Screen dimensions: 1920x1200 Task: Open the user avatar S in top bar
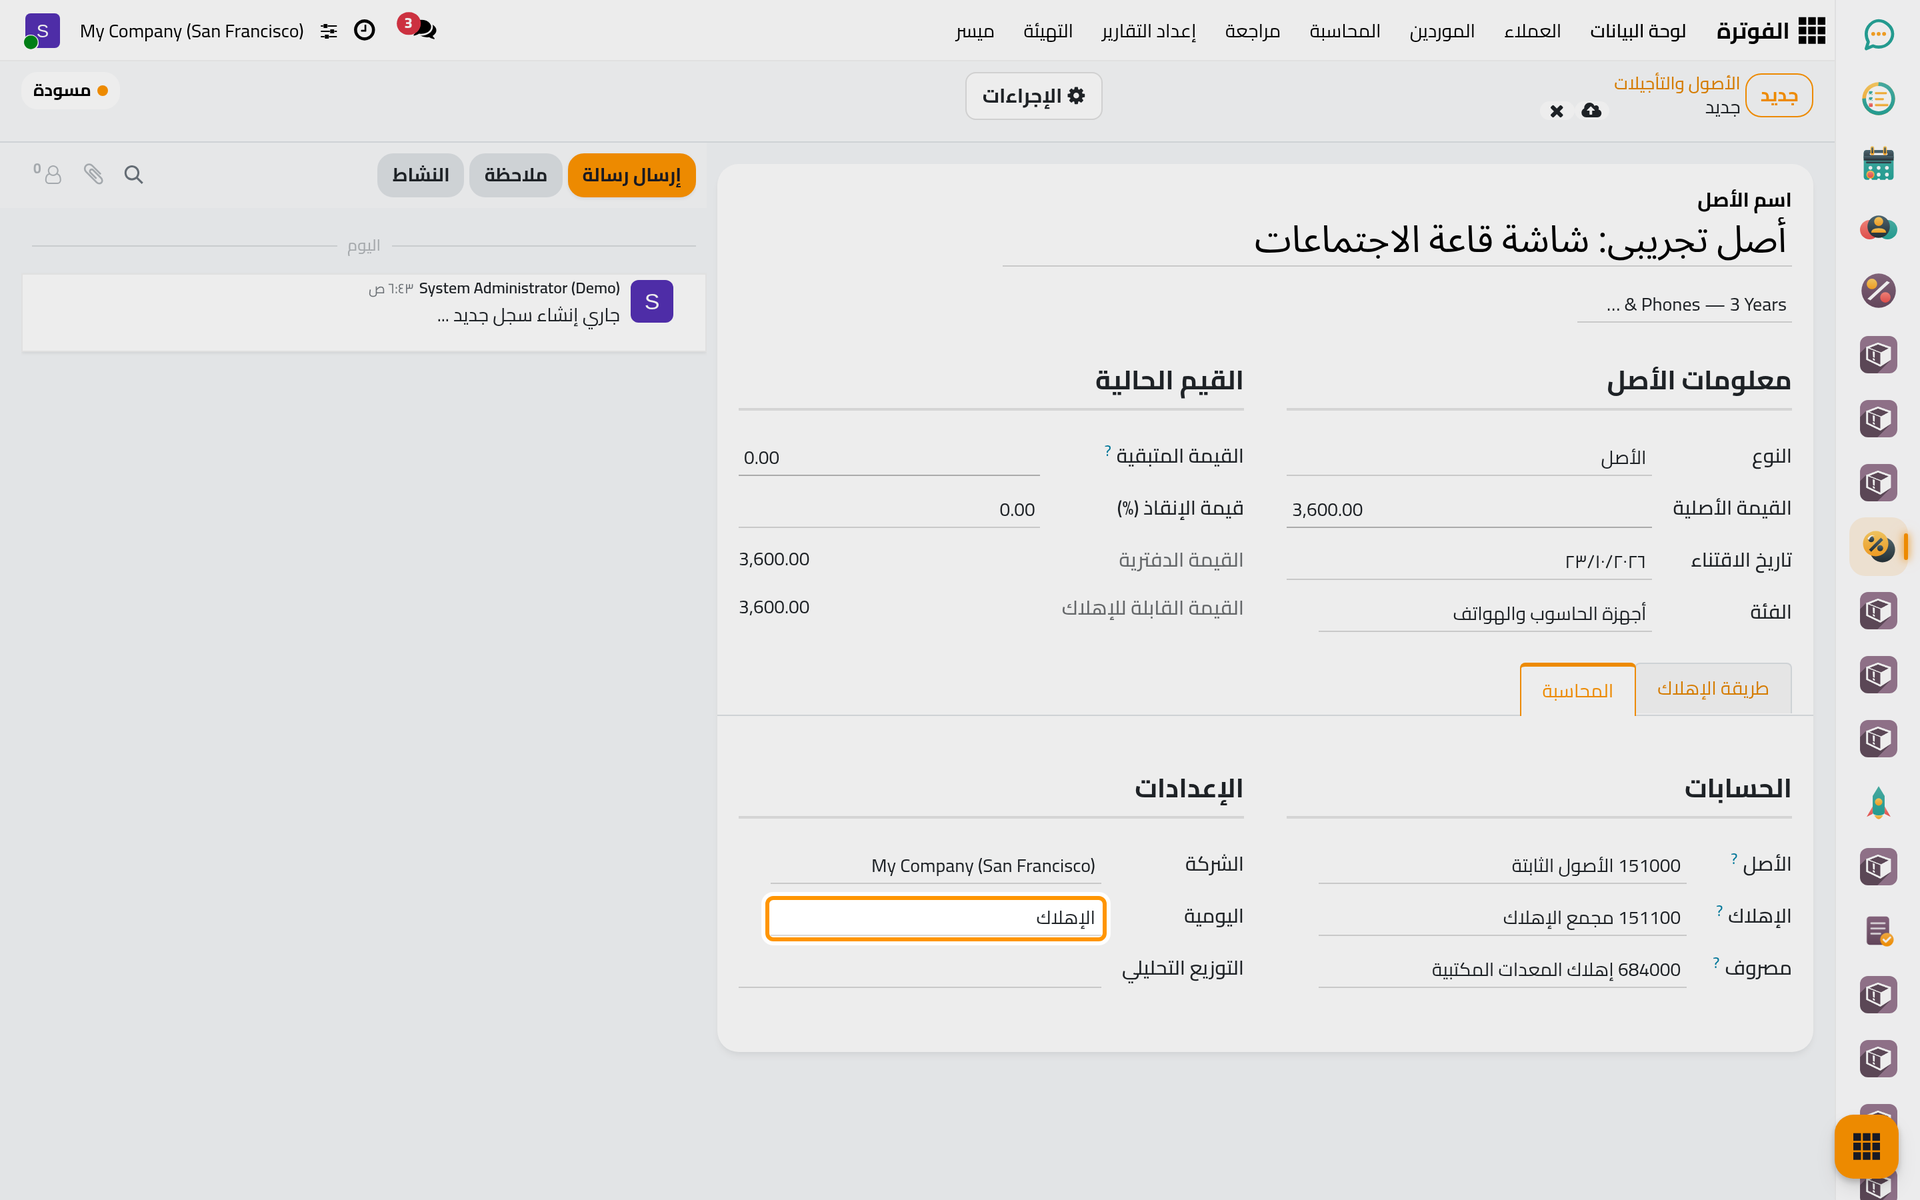pos(42,31)
